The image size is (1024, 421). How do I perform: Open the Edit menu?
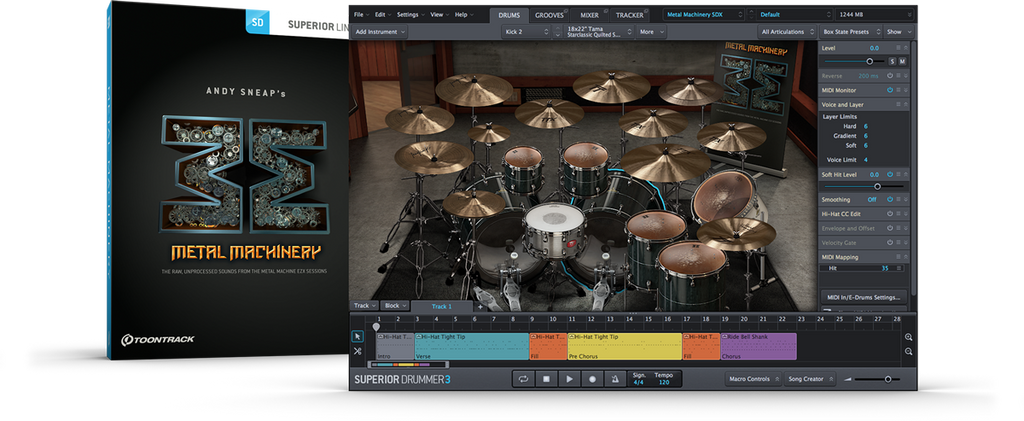[383, 14]
